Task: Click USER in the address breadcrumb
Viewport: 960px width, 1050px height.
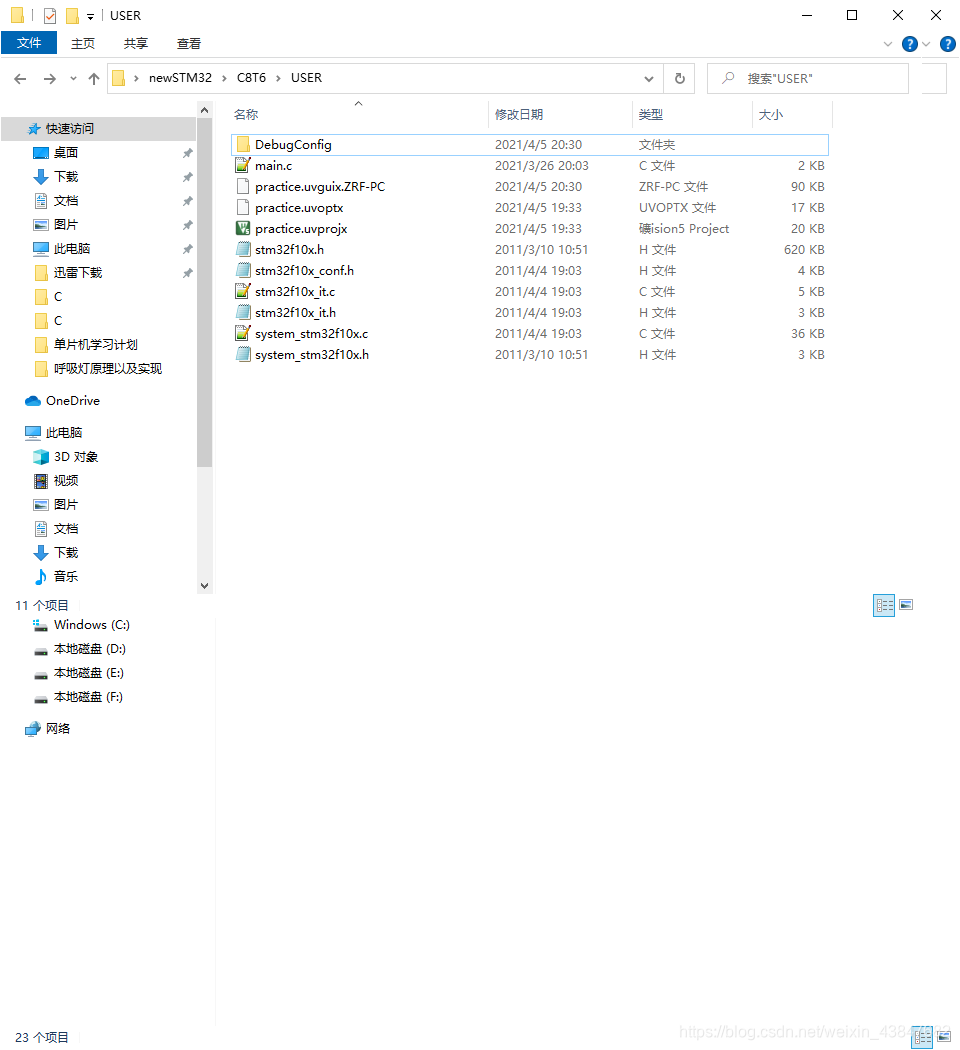Action: click(306, 78)
